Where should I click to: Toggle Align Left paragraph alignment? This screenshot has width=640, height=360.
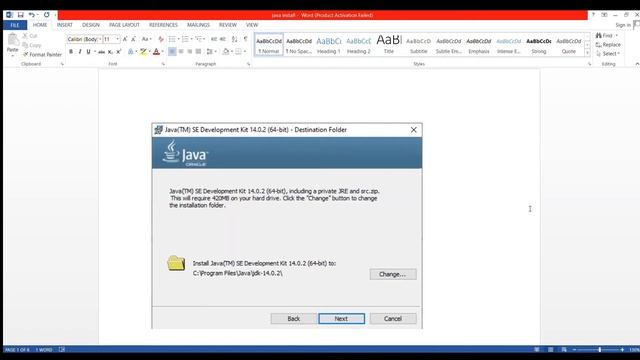pyautogui.click(x=172, y=51)
